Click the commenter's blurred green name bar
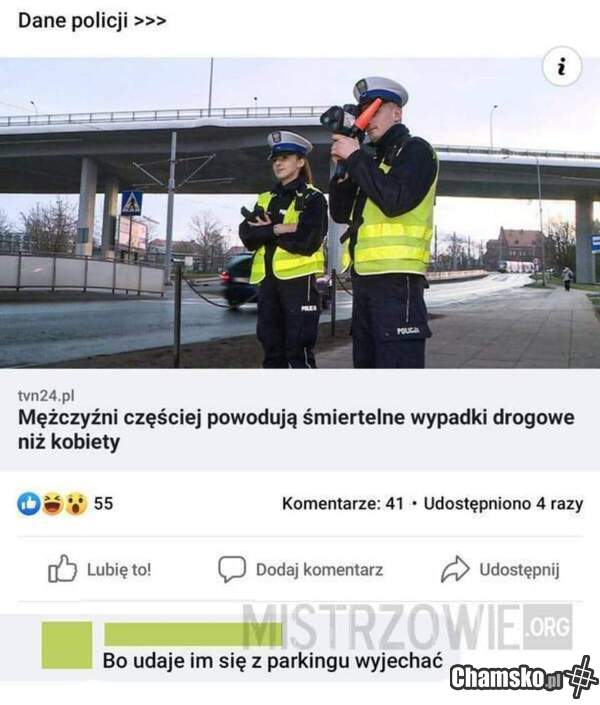 coord(193,634)
